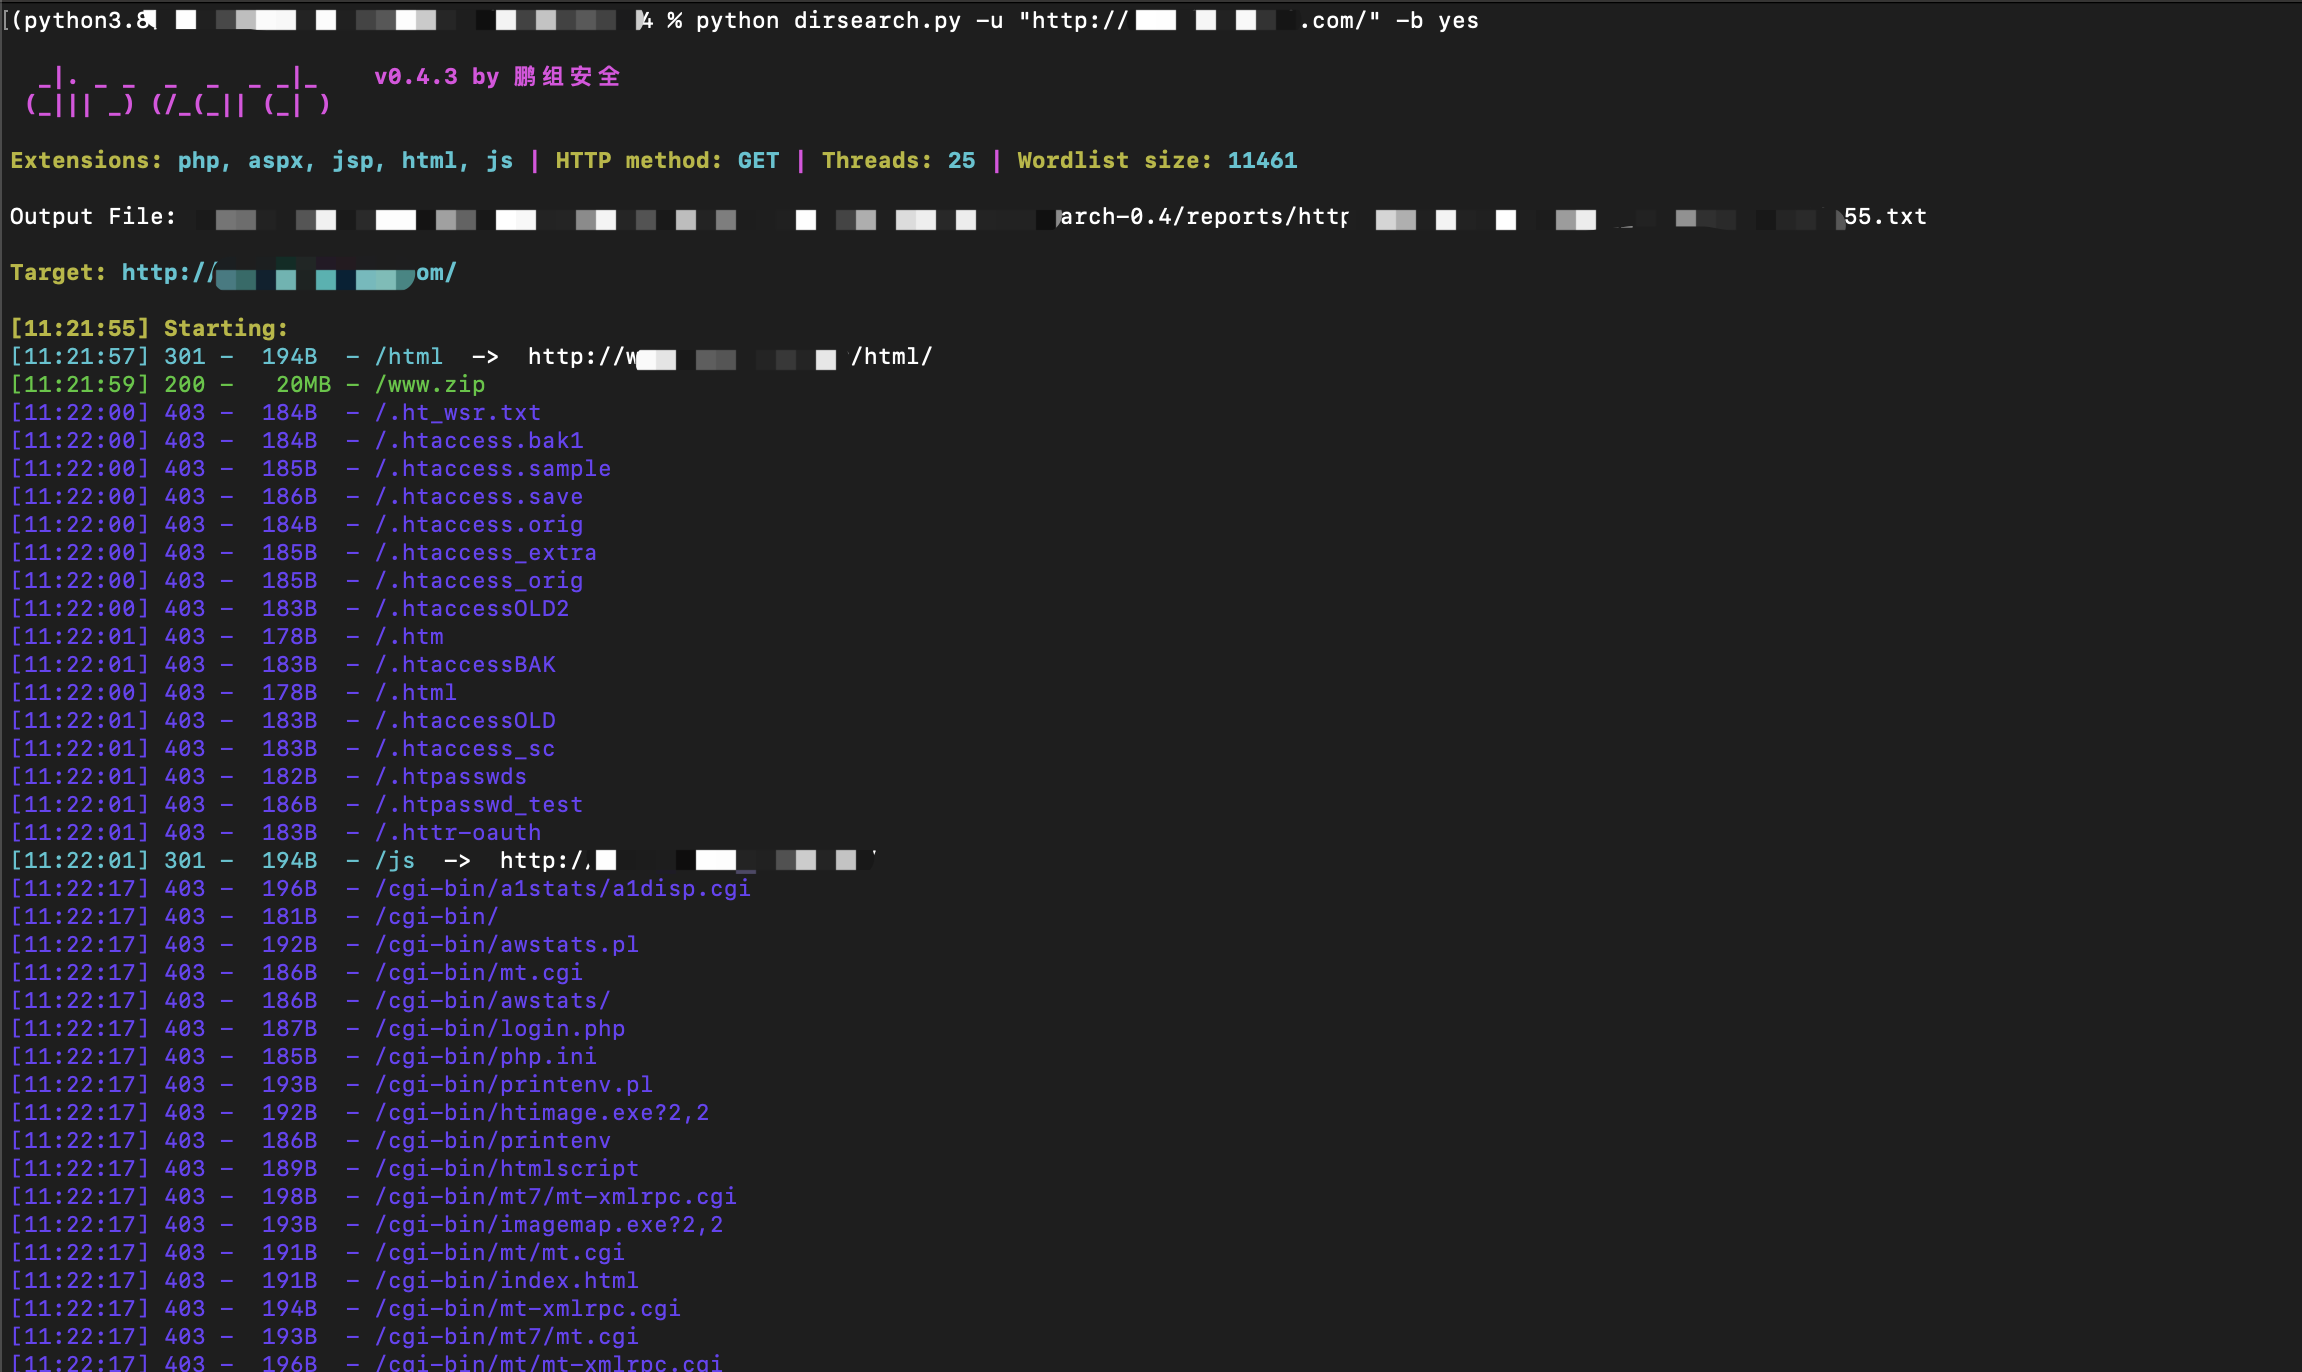Click the /cgi-bin/login.php path
2302x1372 pixels.
(x=500, y=1029)
